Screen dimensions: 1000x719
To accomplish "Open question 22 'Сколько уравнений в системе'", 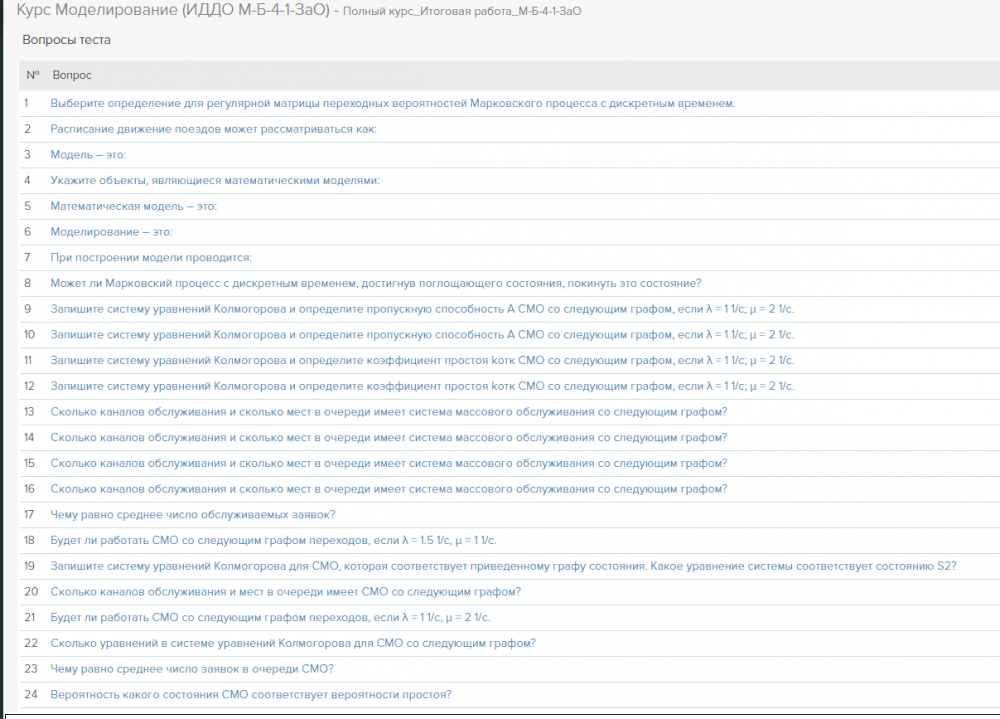I will tap(293, 643).
